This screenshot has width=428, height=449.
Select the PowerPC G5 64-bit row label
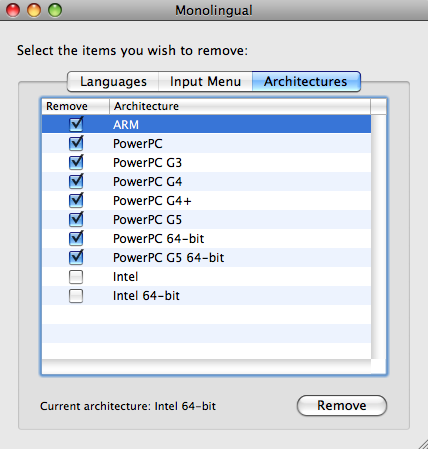[168, 258]
